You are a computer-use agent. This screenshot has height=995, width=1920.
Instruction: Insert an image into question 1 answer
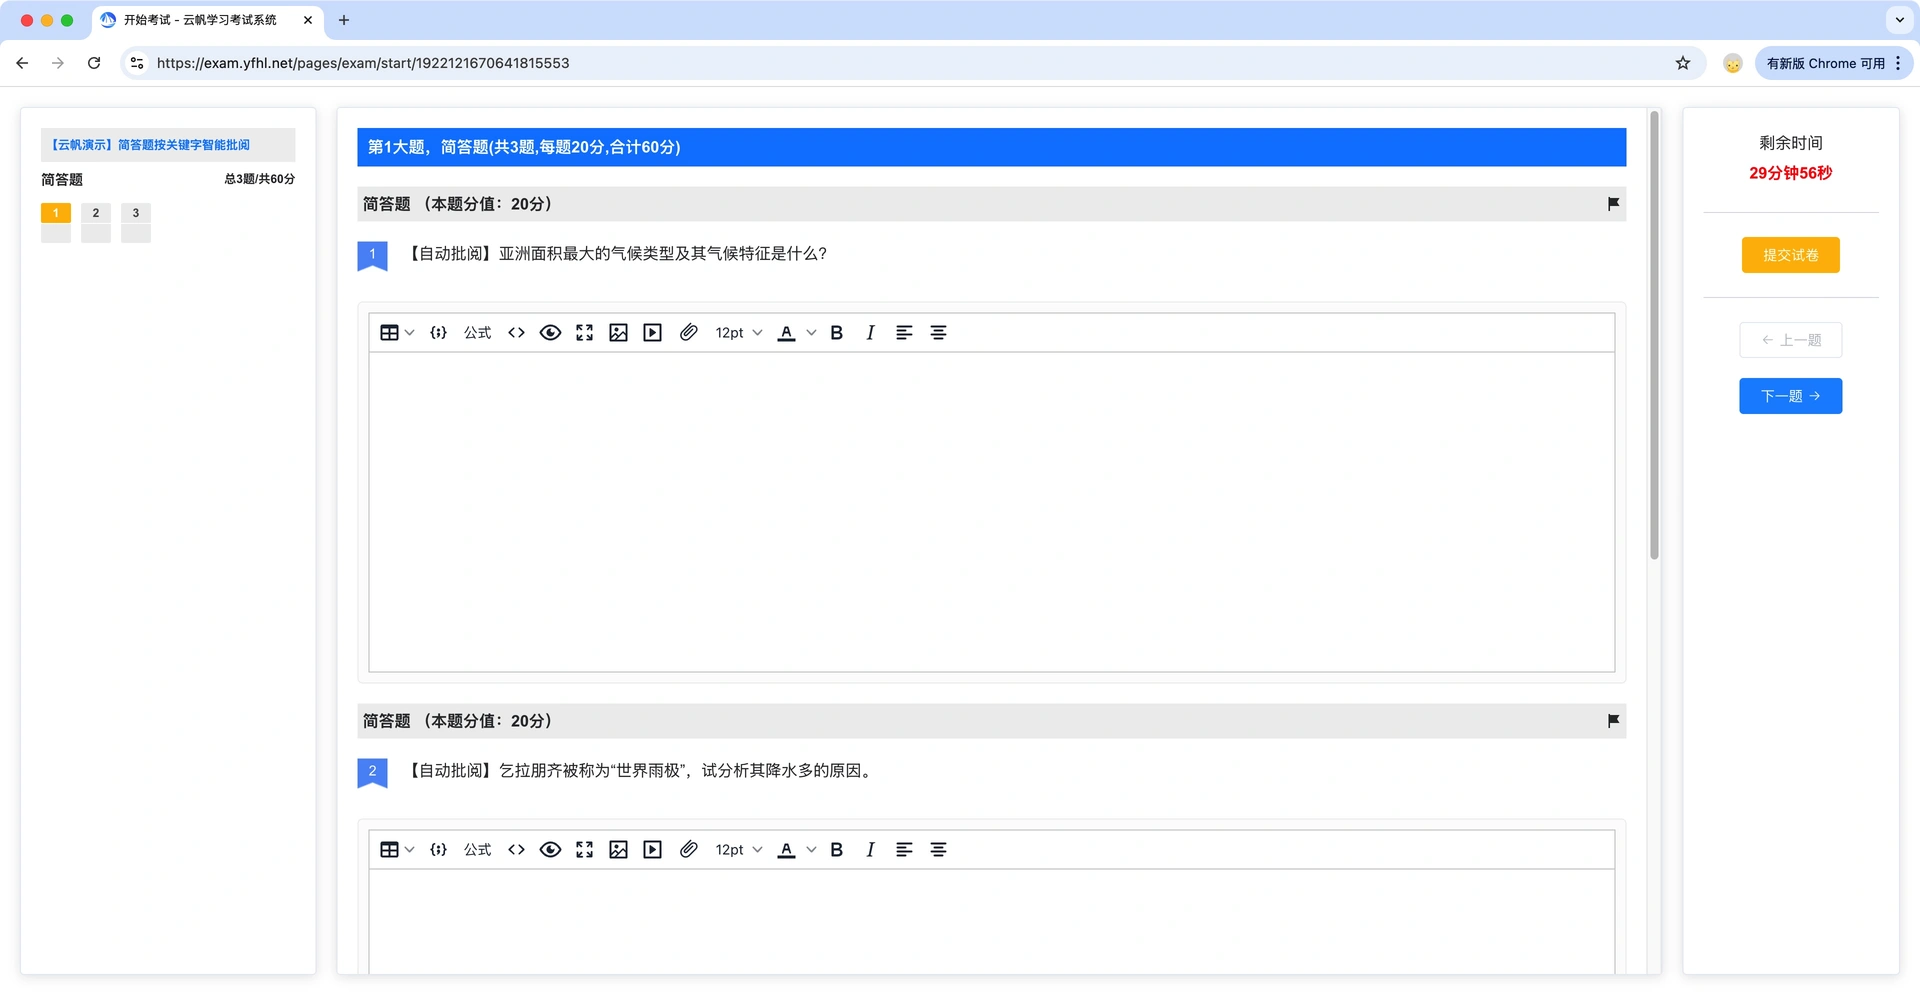click(618, 333)
